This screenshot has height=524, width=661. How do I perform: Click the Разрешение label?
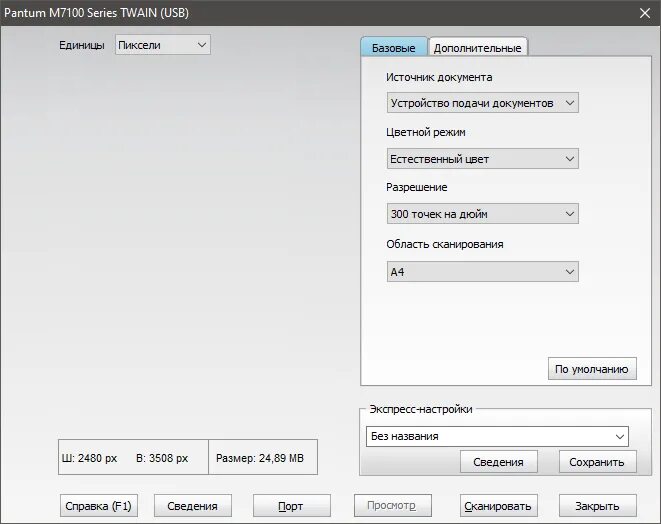[x=417, y=187]
